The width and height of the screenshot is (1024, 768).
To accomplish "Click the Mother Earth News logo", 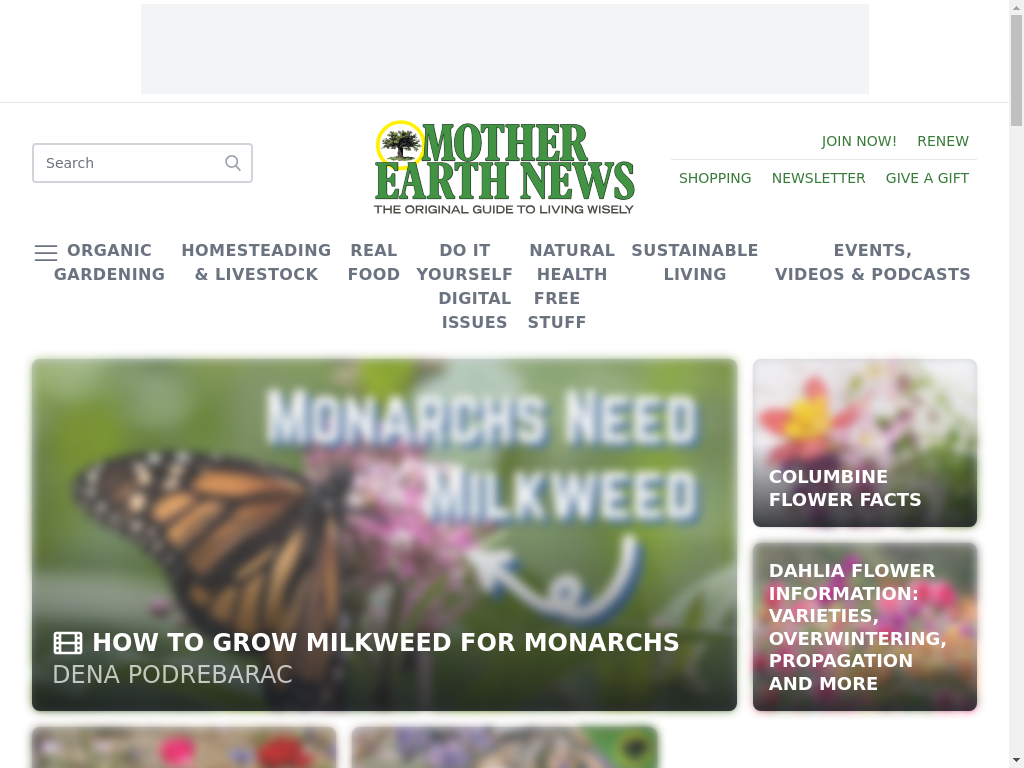I will point(504,168).
